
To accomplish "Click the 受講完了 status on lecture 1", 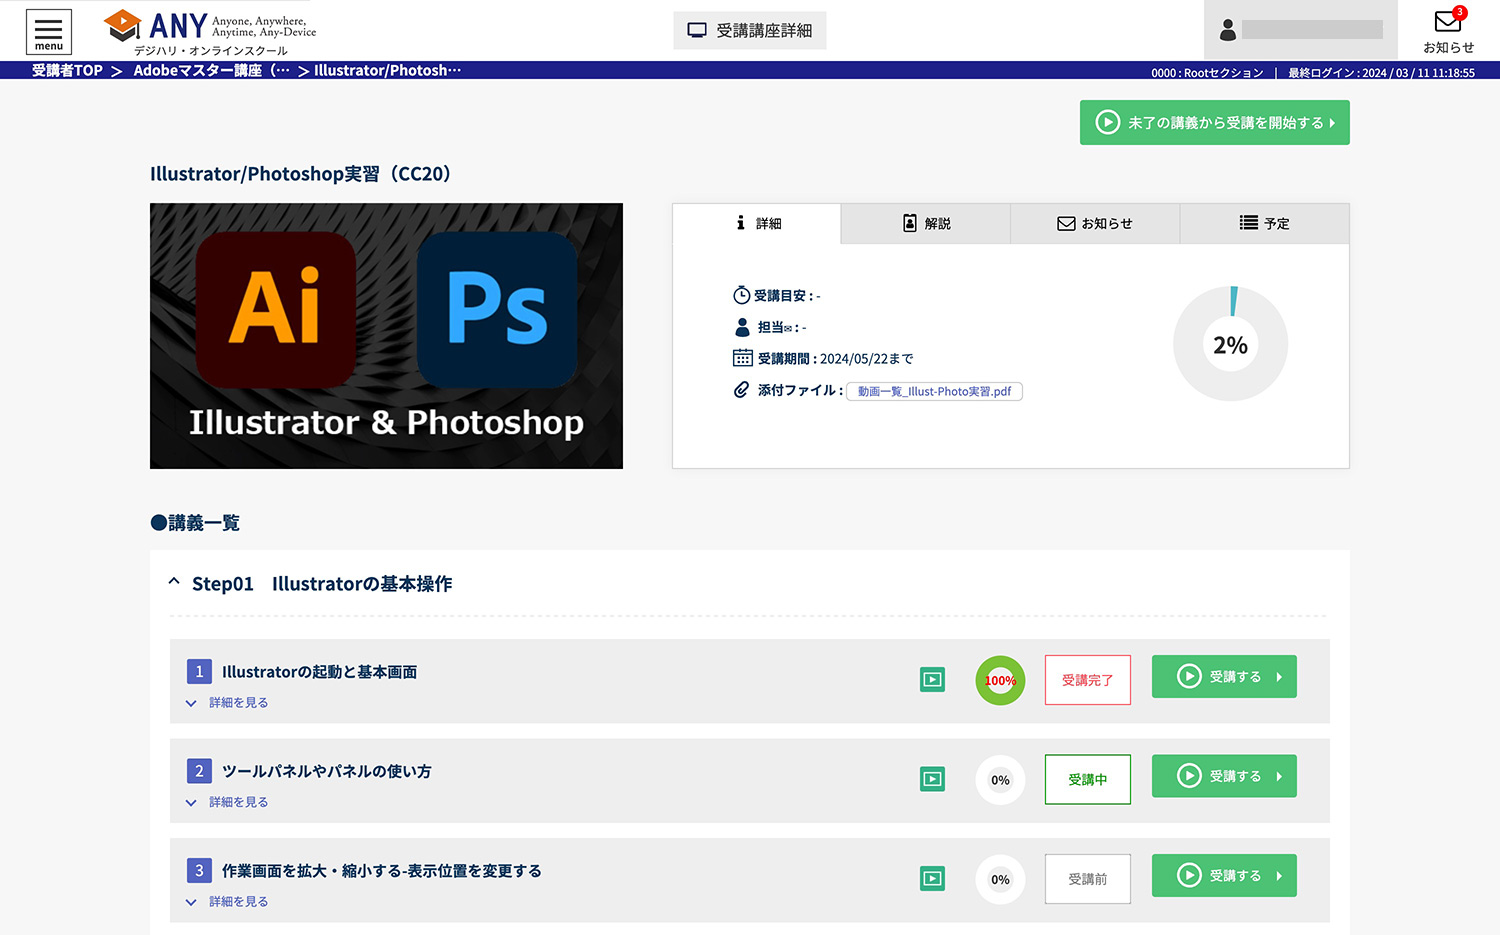I will tap(1088, 680).
